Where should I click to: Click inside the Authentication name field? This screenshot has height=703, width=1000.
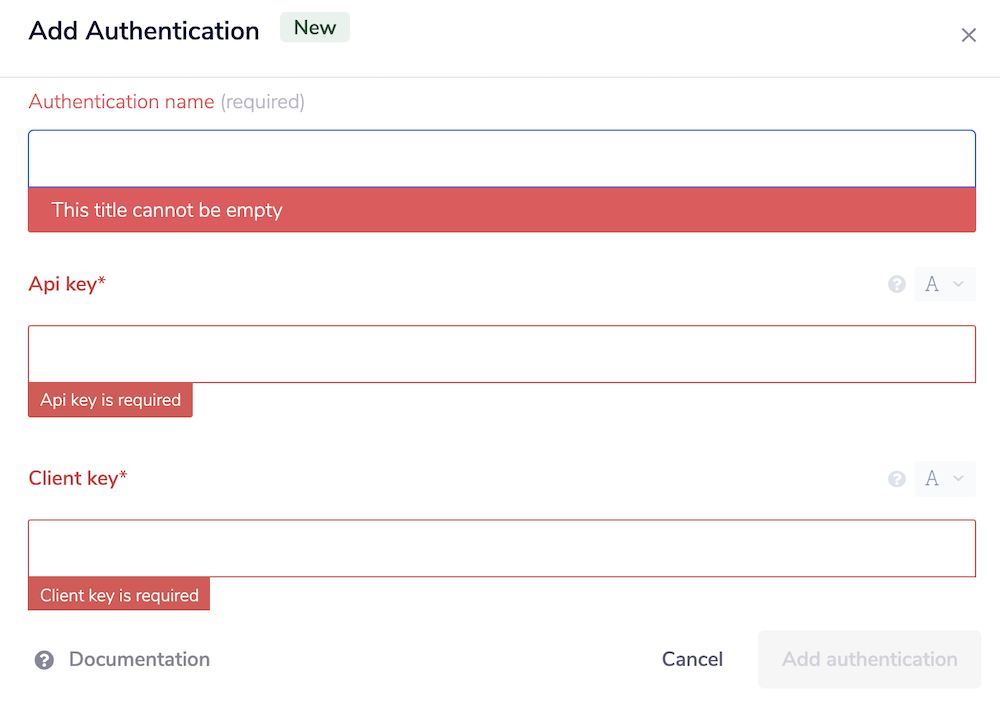[500, 158]
